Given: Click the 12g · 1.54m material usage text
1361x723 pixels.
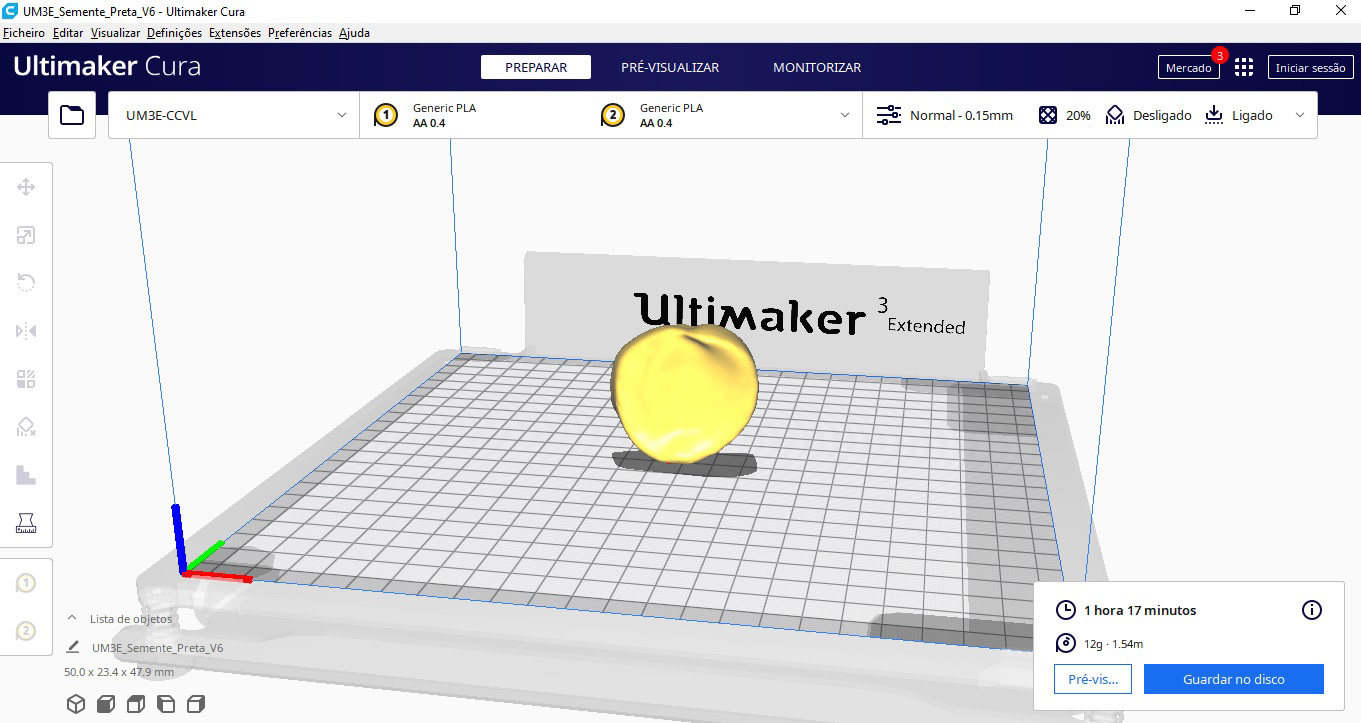Looking at the screenshot, I should tap(1113, 643).
